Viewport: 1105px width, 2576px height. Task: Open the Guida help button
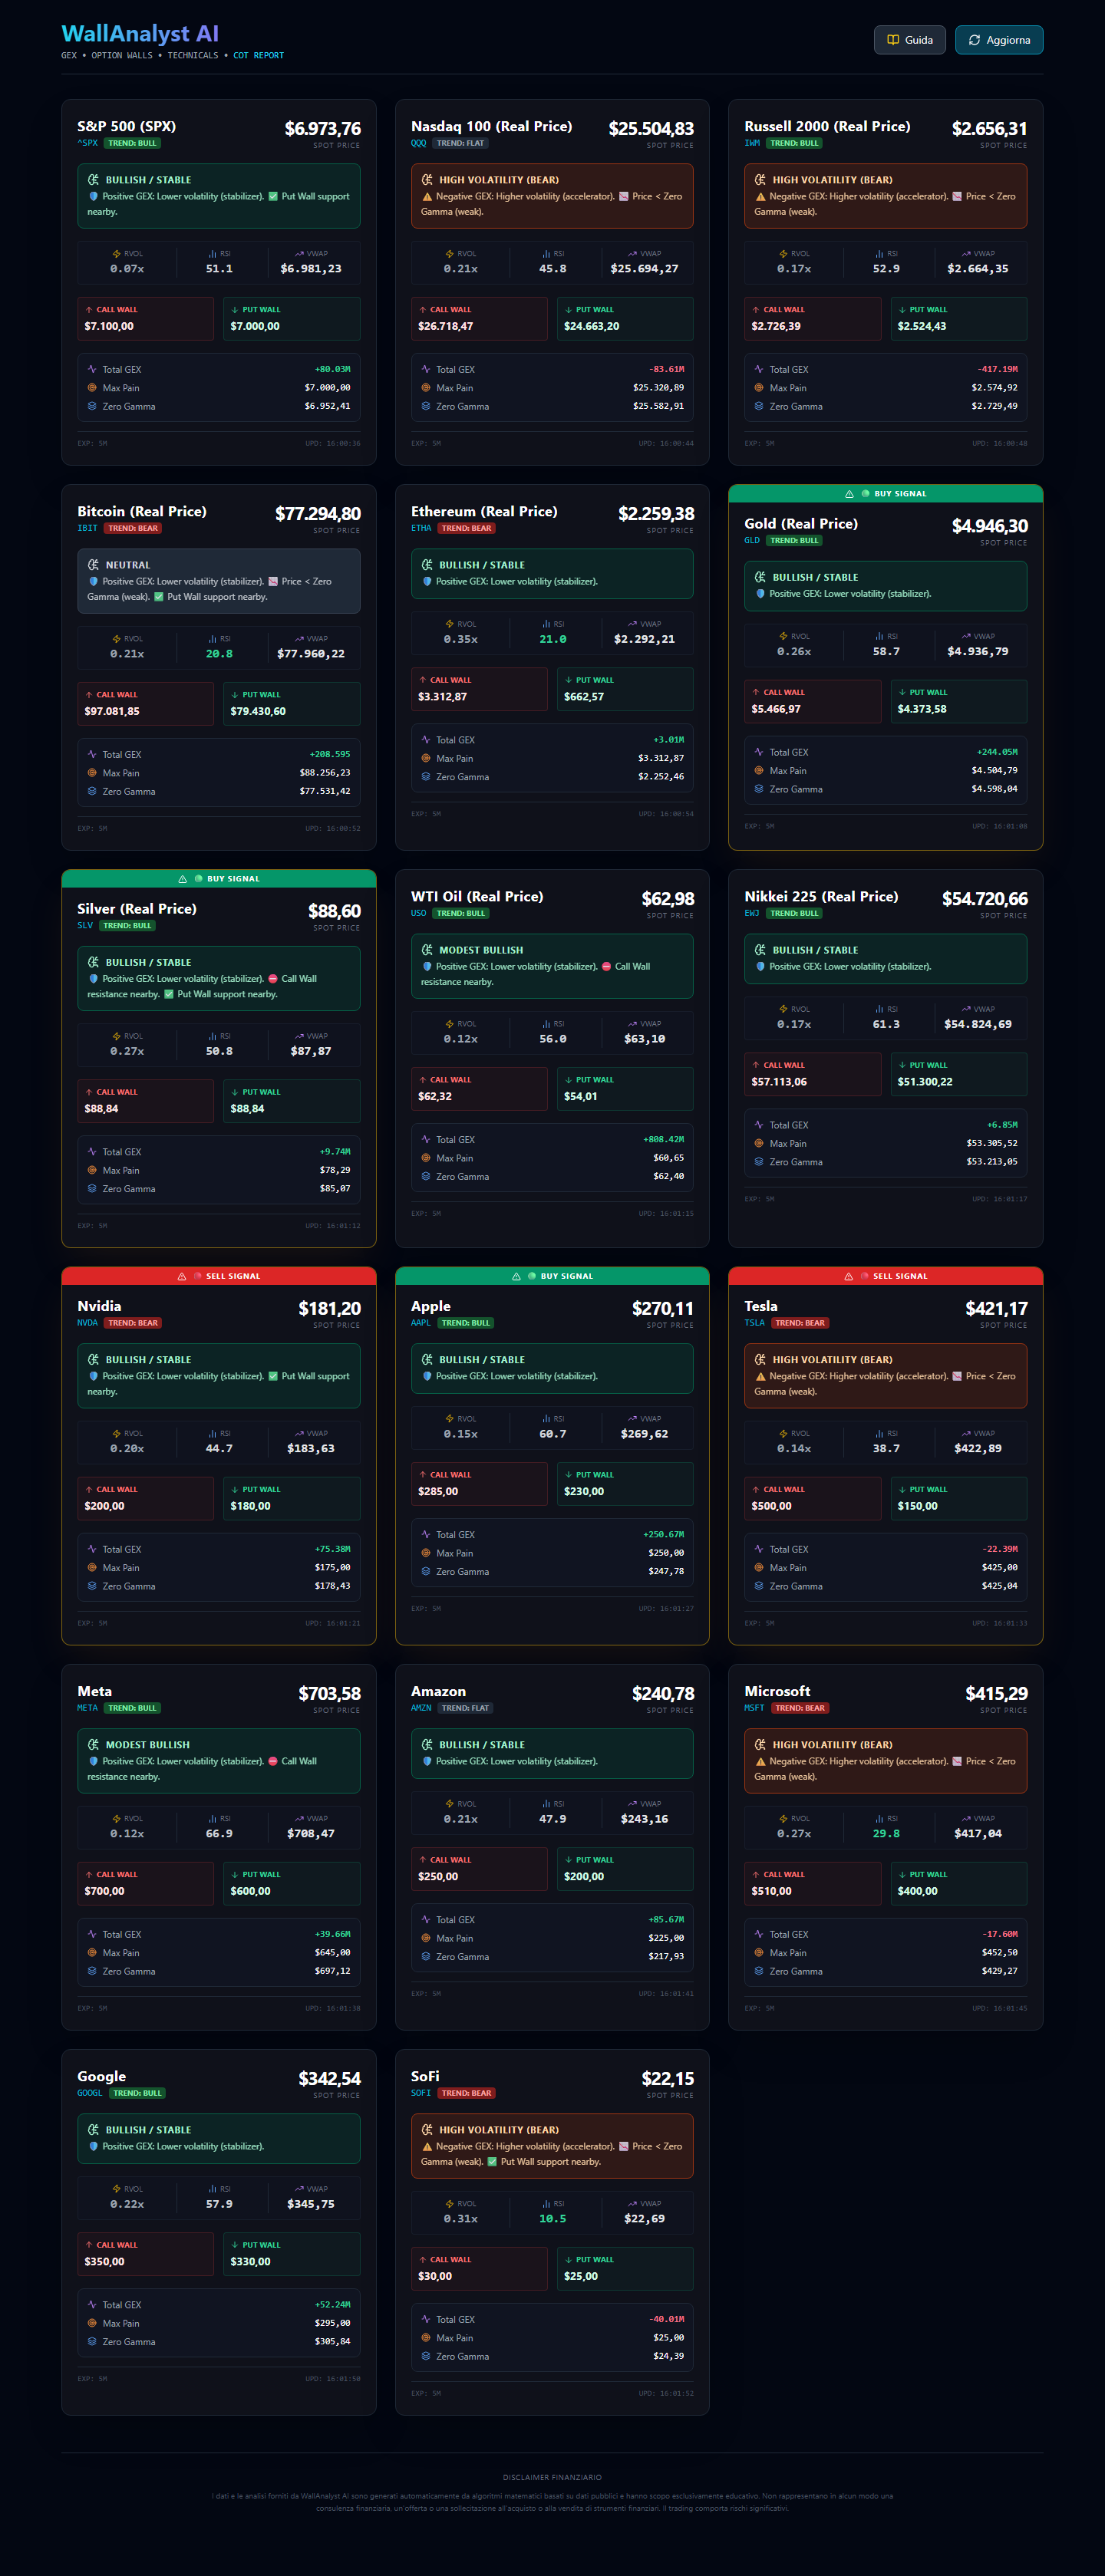909,40
